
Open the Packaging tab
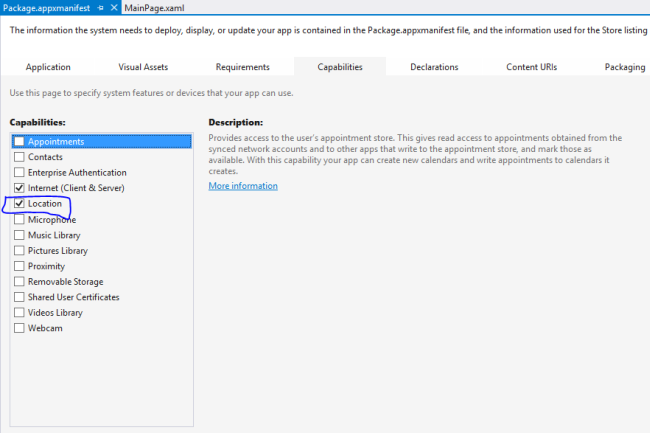pyautogui.click(x=625, y=67)
